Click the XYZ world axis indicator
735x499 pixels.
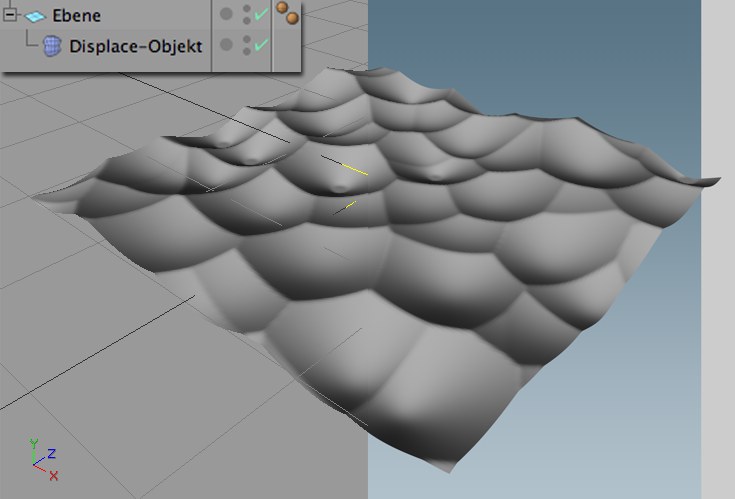tap(43, 460)
